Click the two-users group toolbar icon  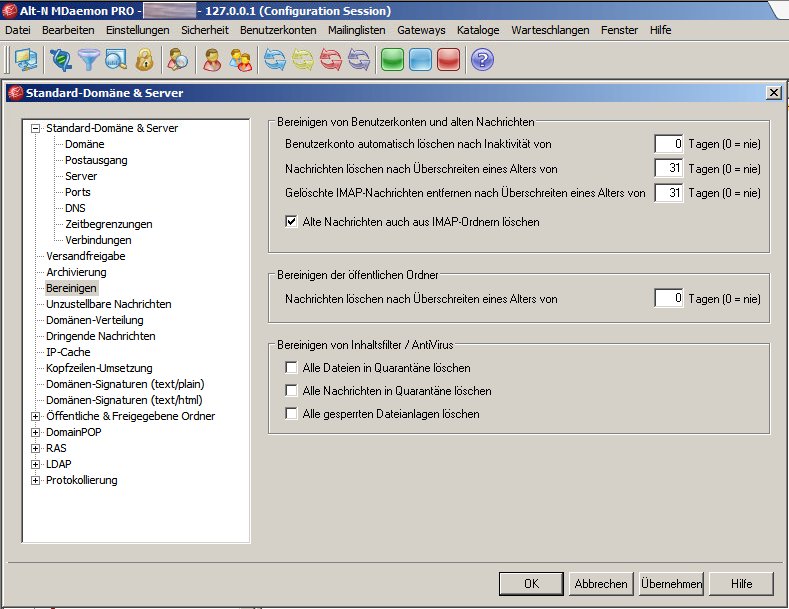[240, 60]
